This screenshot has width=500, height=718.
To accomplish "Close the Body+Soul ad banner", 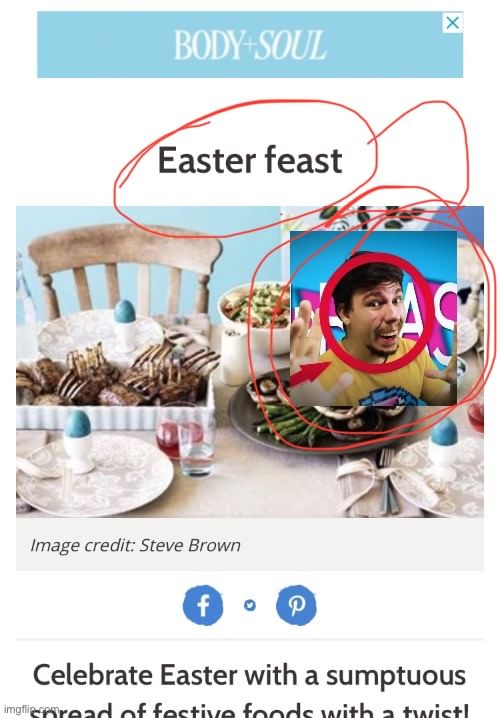I will [x=452, y=22].
